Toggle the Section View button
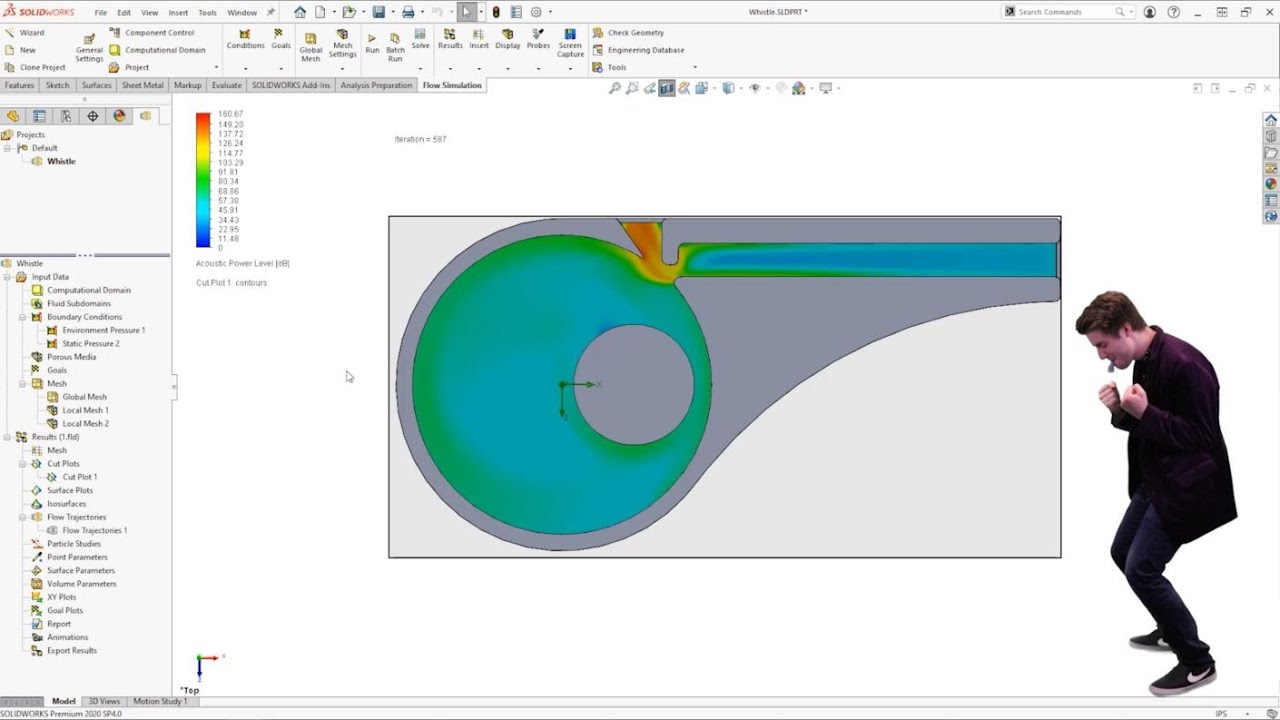 [x=666, y=88]
